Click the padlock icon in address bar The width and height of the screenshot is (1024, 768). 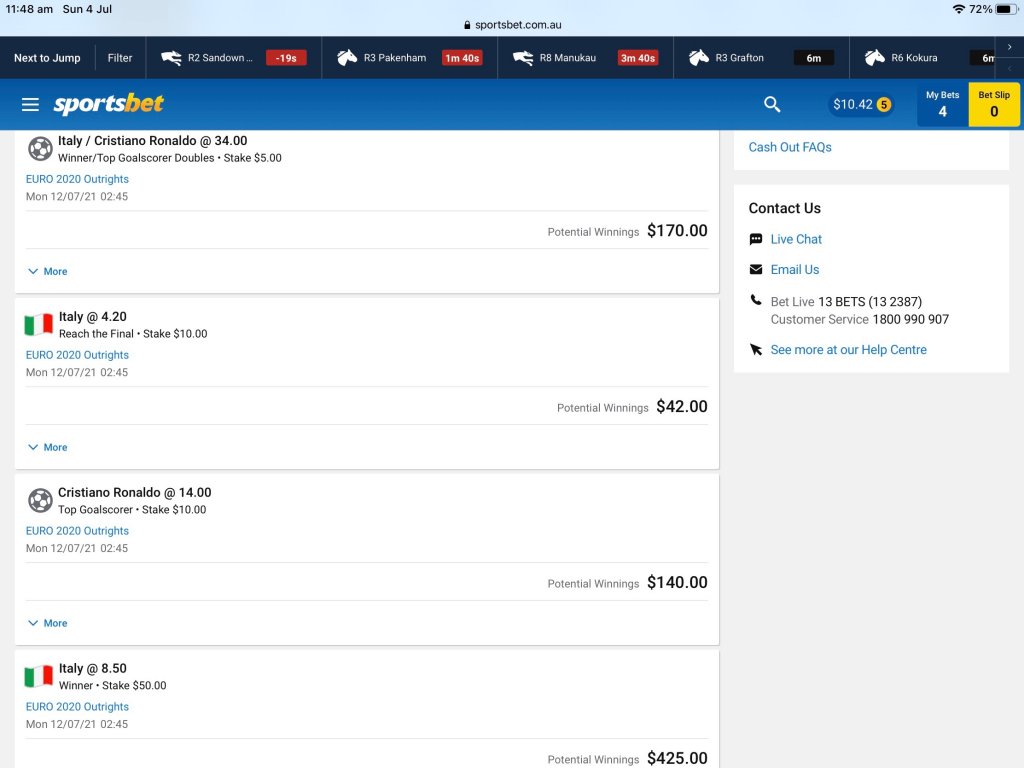click(467, 25)
